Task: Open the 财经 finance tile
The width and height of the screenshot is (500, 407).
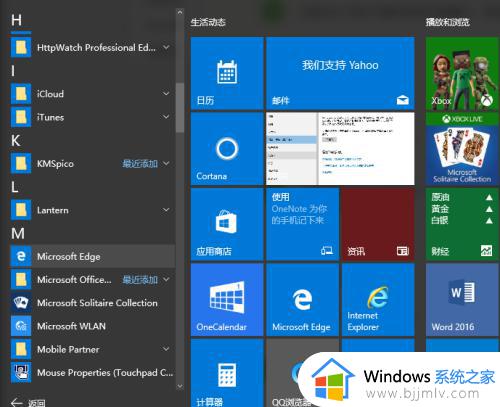Action: pyautogui.click(x=462, y=224)
